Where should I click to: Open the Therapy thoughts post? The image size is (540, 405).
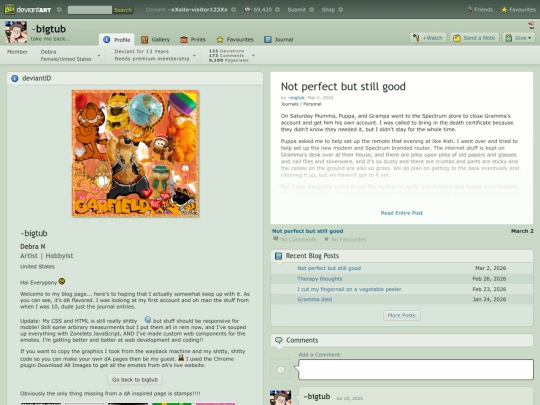click(x=320, y=279)
